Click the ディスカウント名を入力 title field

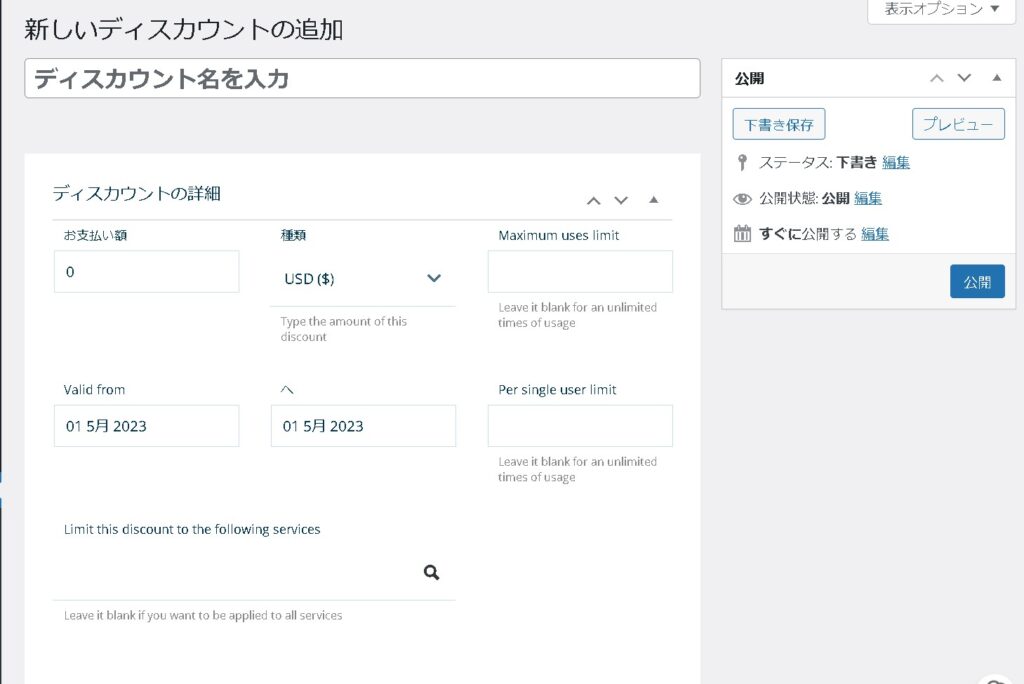pos(362,79)
